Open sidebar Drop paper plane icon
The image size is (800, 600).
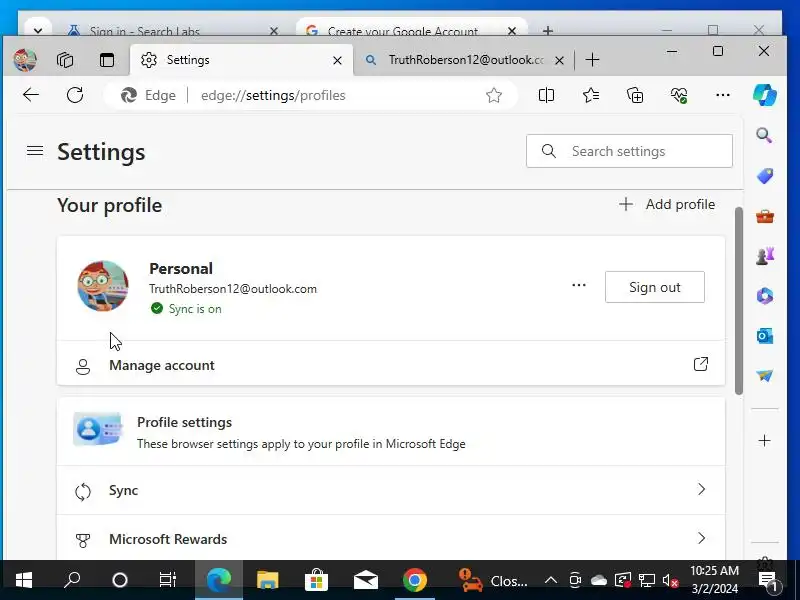point(764,376)
